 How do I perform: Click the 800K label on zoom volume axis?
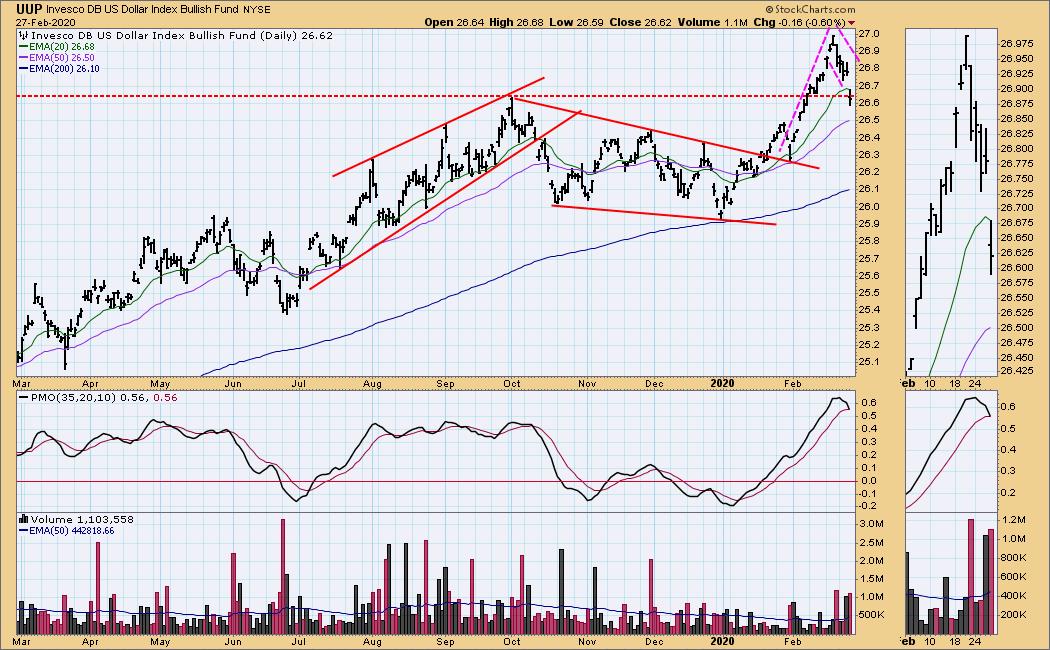click(x=1014, y=558)
